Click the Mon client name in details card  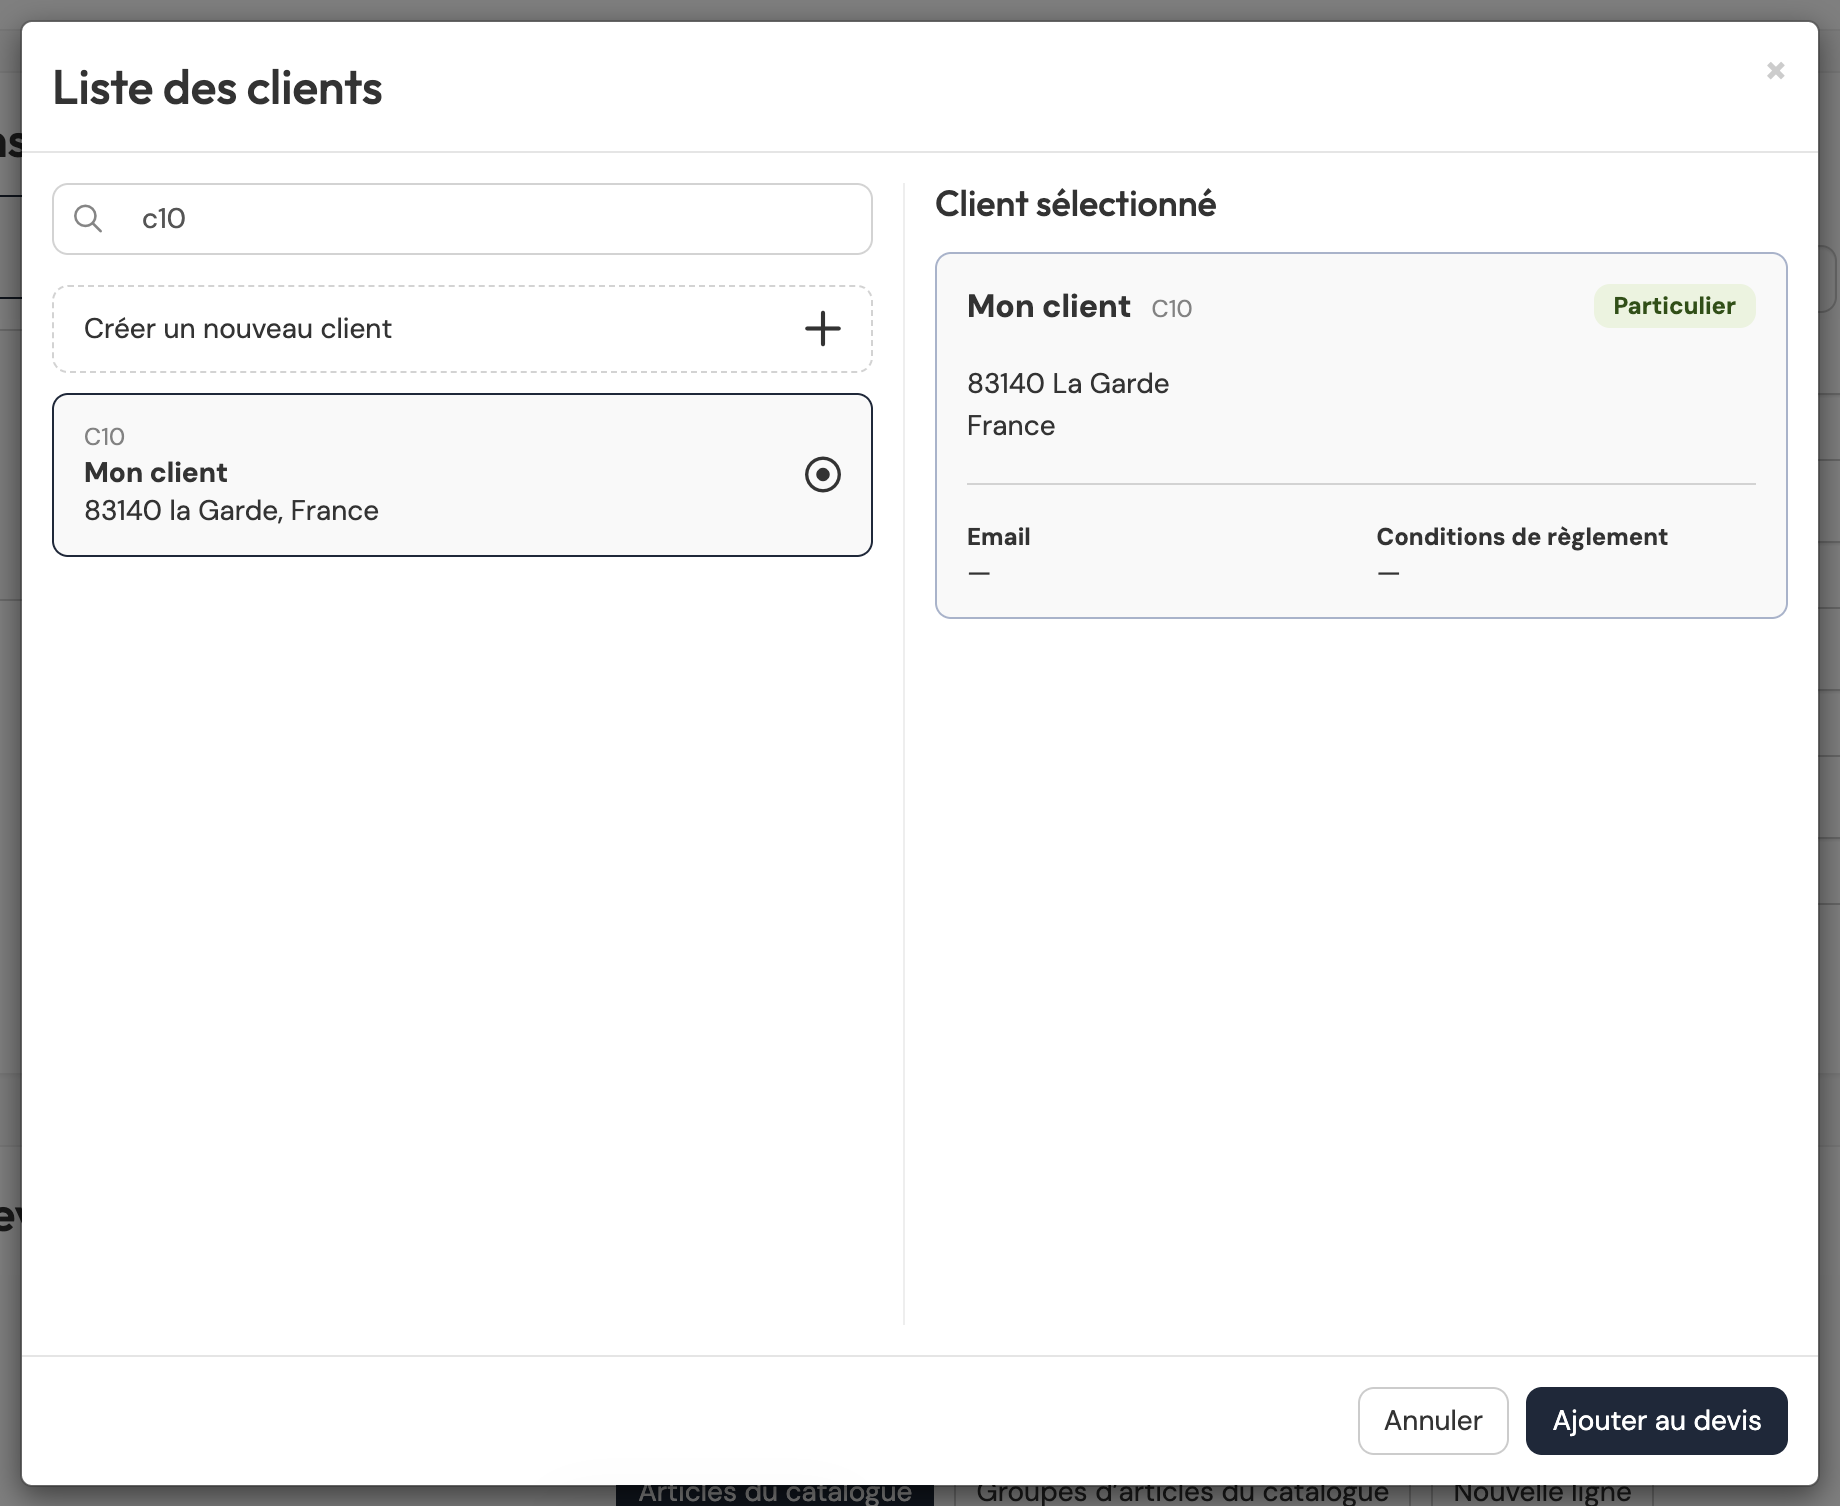(x=1048, y=306)
